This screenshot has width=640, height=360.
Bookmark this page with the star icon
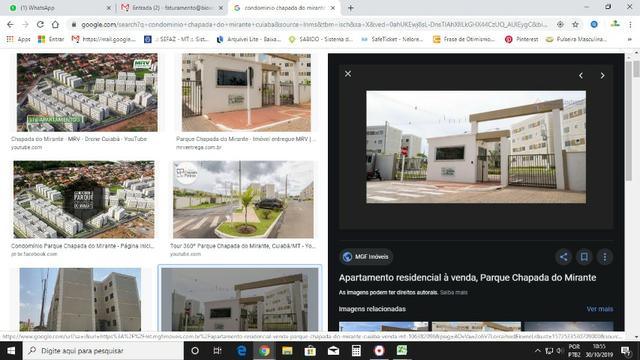pyautogui.click(x=576, y=24)
